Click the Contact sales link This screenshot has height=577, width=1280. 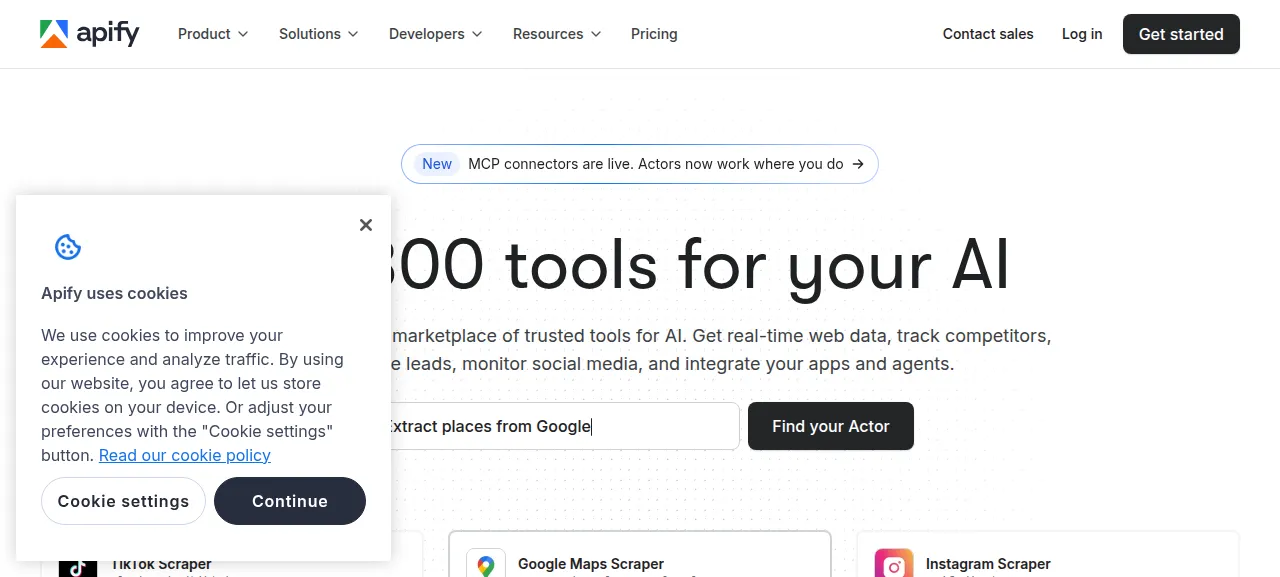coord(988,34)
